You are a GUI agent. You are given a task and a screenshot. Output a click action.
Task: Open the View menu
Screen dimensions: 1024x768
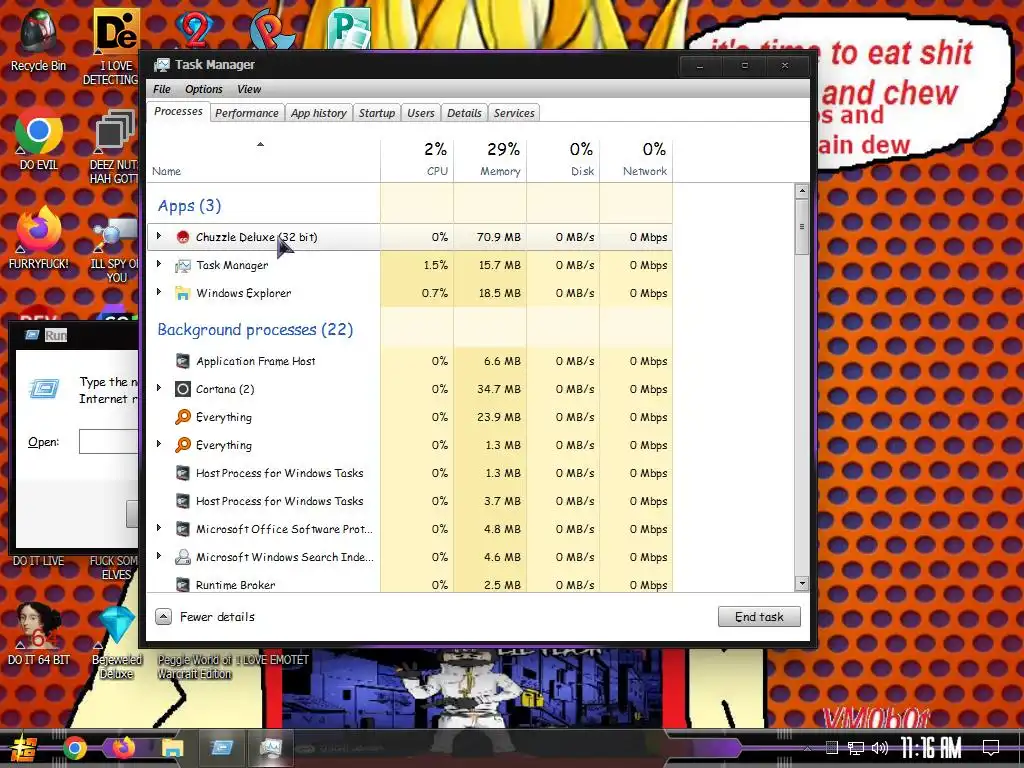pos(249,89)
